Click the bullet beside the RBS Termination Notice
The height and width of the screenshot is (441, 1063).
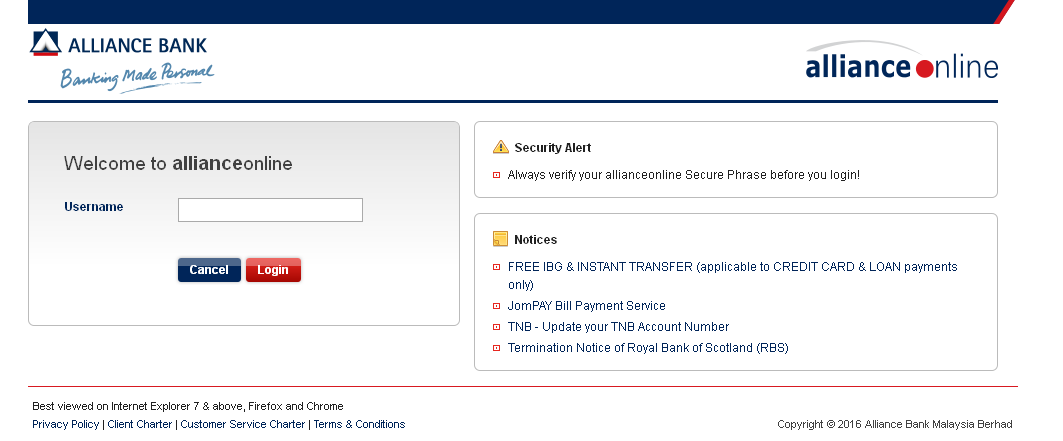(x=496, y=348)
